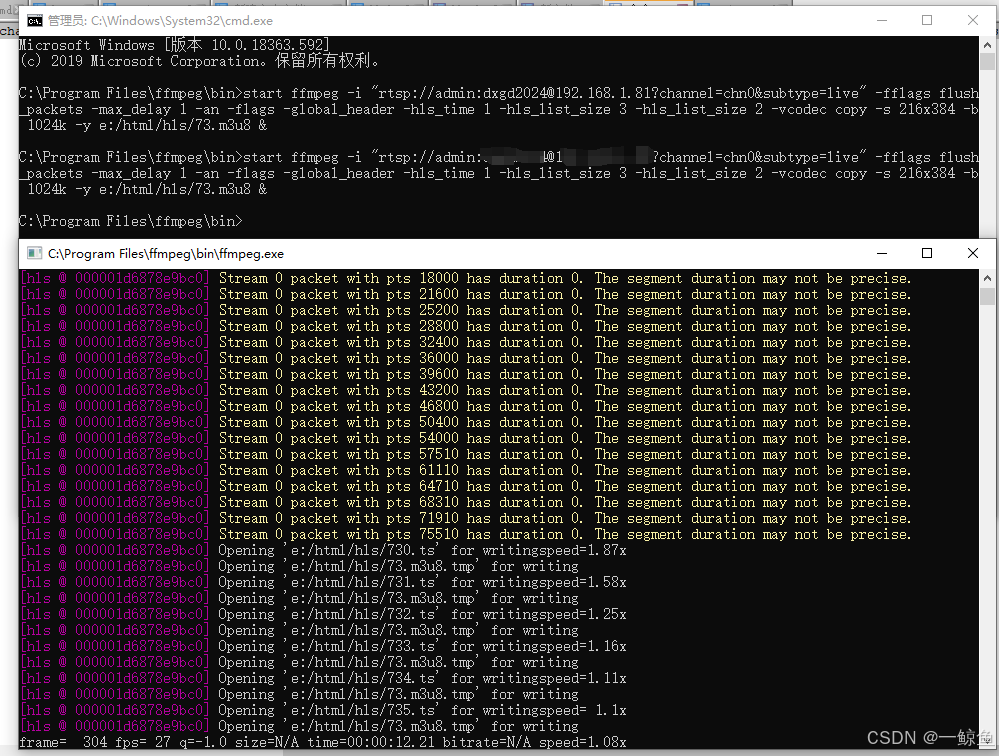Minimize the ffmpeg.exe console window
999x756 pixels.
[x=882, y=253]
